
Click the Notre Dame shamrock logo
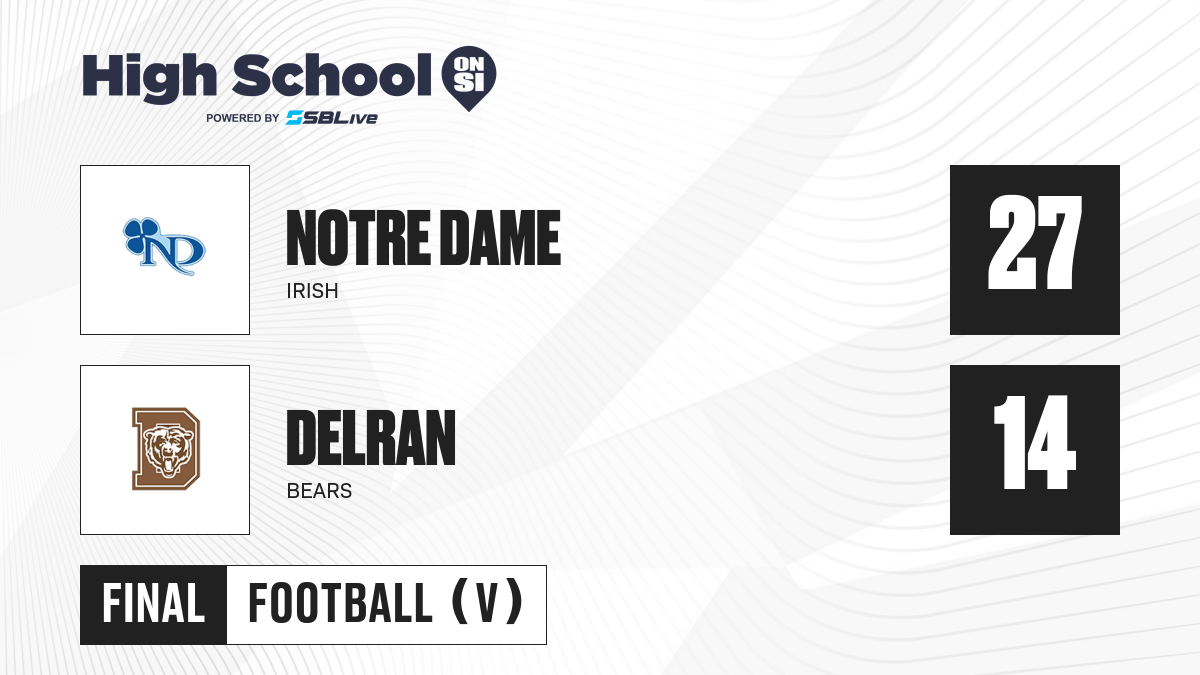coord(164,247)
